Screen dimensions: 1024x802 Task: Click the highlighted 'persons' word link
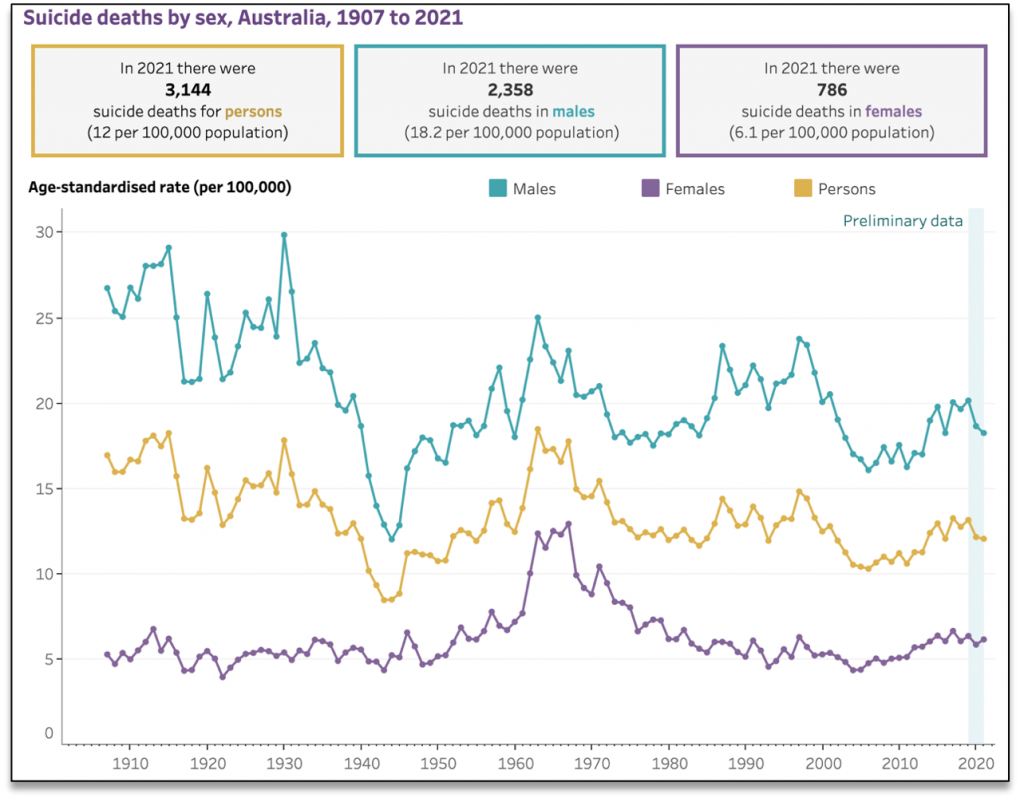(x=253, y=112)
